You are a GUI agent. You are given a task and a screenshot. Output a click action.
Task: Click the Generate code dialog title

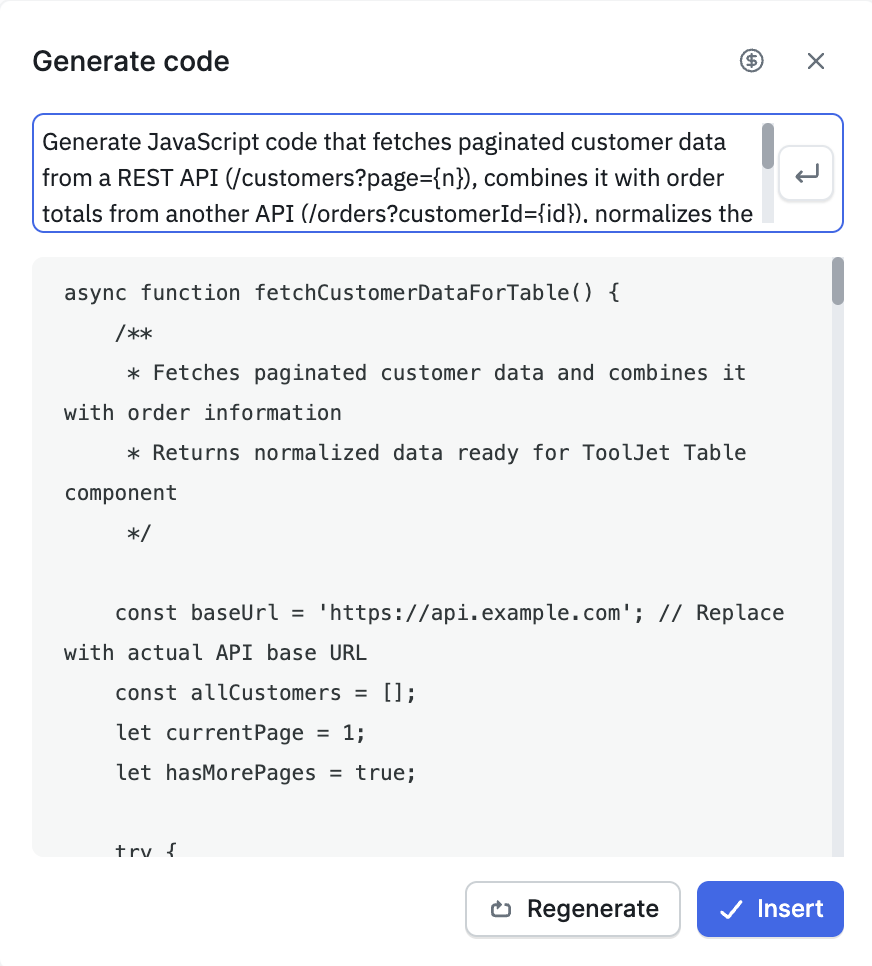(x=131, y=61)
